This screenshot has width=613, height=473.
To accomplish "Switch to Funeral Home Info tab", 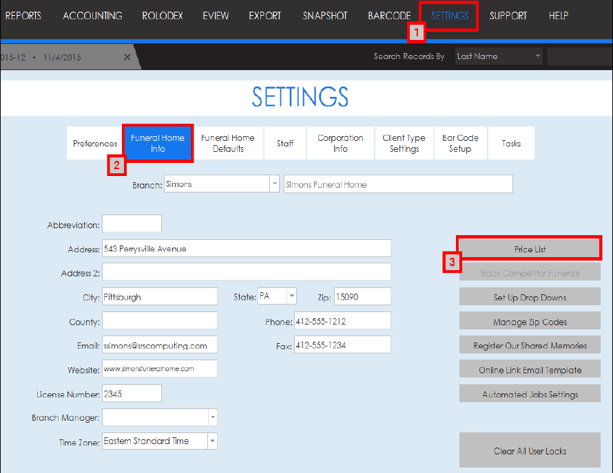I will click(155, 143).
